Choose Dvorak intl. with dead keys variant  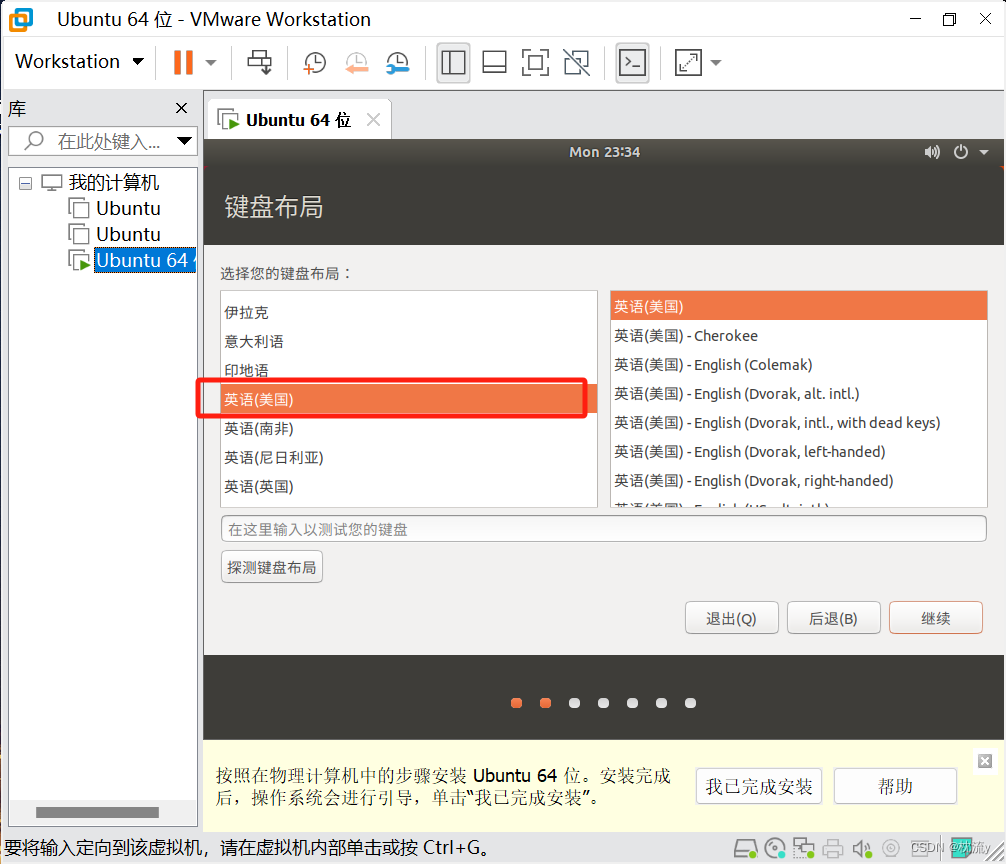coord(799,423)
